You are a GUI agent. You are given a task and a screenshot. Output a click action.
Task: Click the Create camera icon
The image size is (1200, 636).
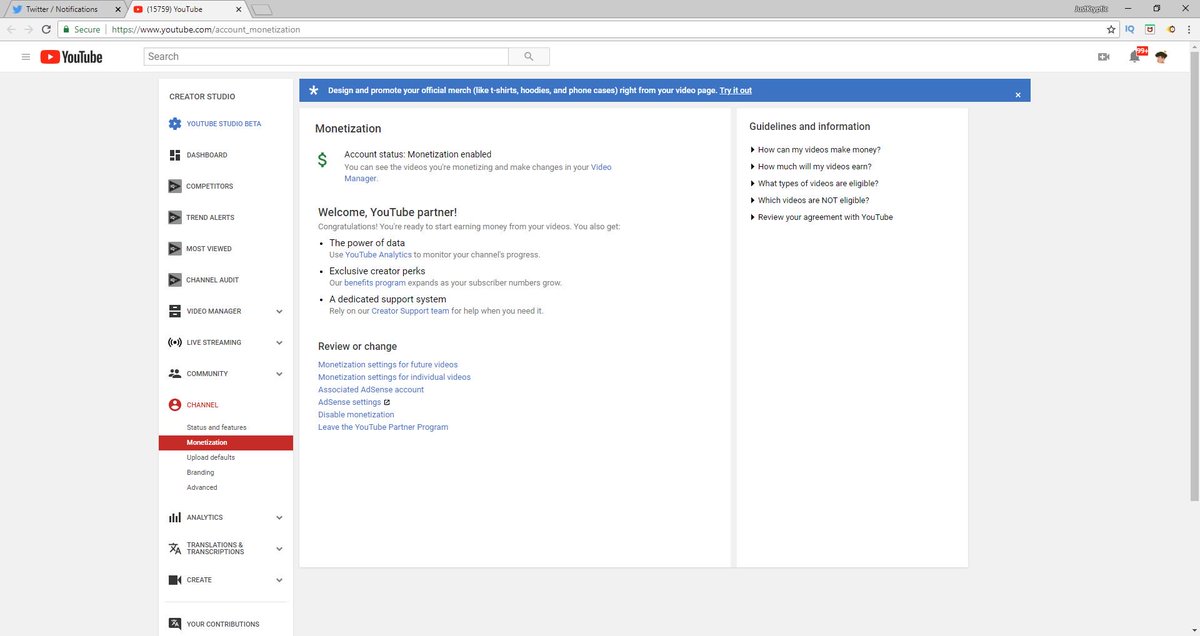(x=175, y=580)
